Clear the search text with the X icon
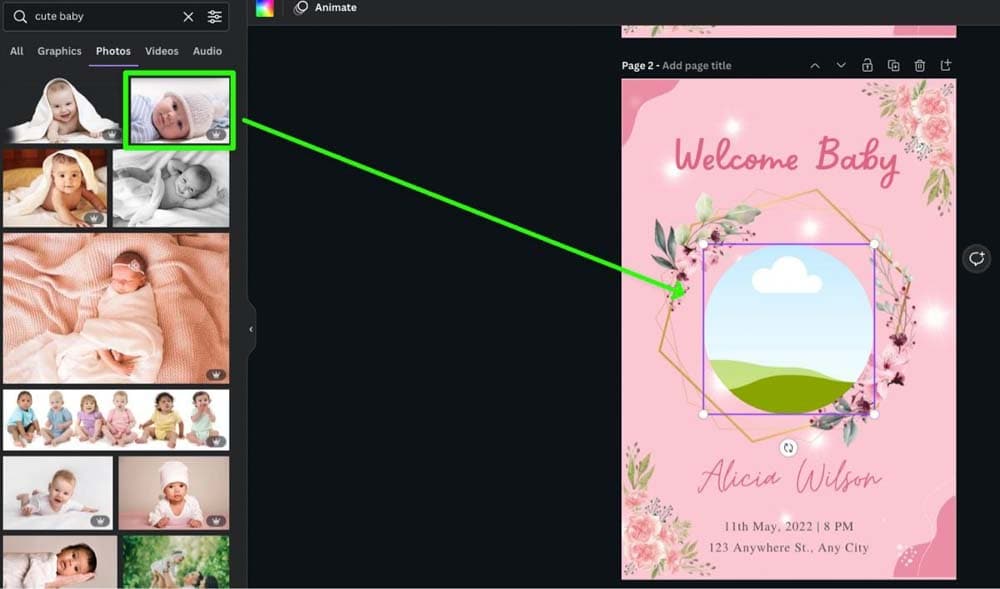 [x=188, y=17]
